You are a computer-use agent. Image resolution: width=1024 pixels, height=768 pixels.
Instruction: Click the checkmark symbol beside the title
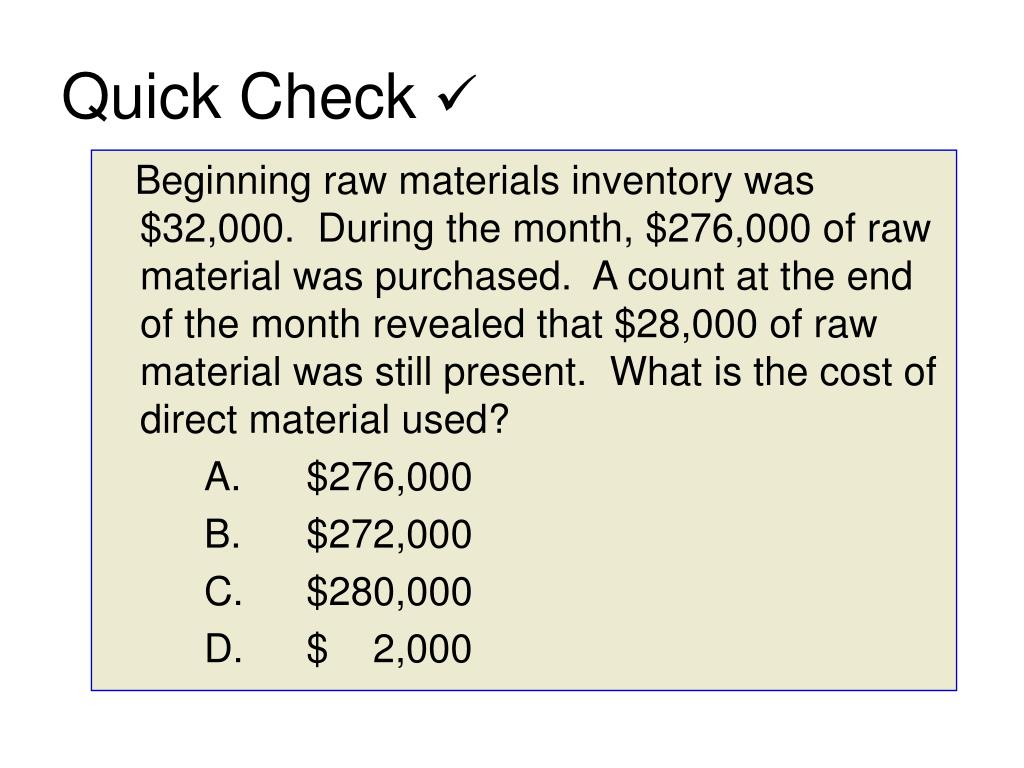tap(456, 93)
